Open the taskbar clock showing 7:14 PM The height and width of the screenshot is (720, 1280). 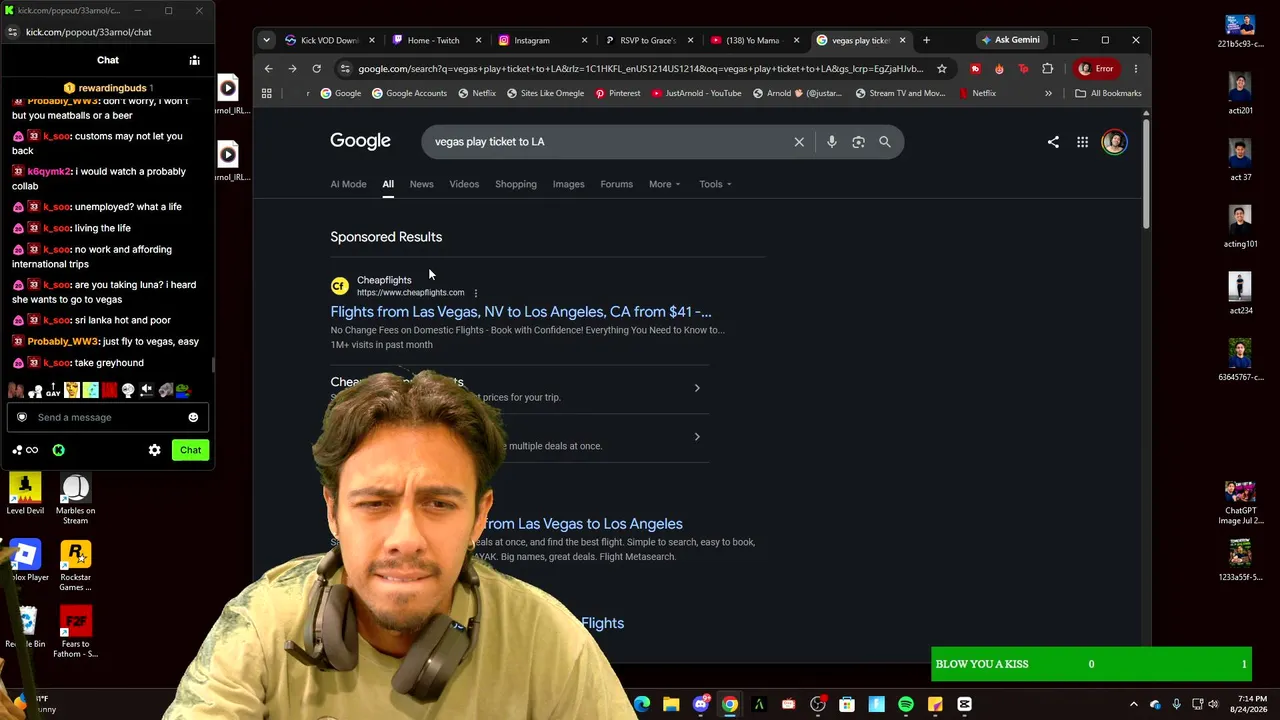pyautogui.click(x=1251, y=705)
